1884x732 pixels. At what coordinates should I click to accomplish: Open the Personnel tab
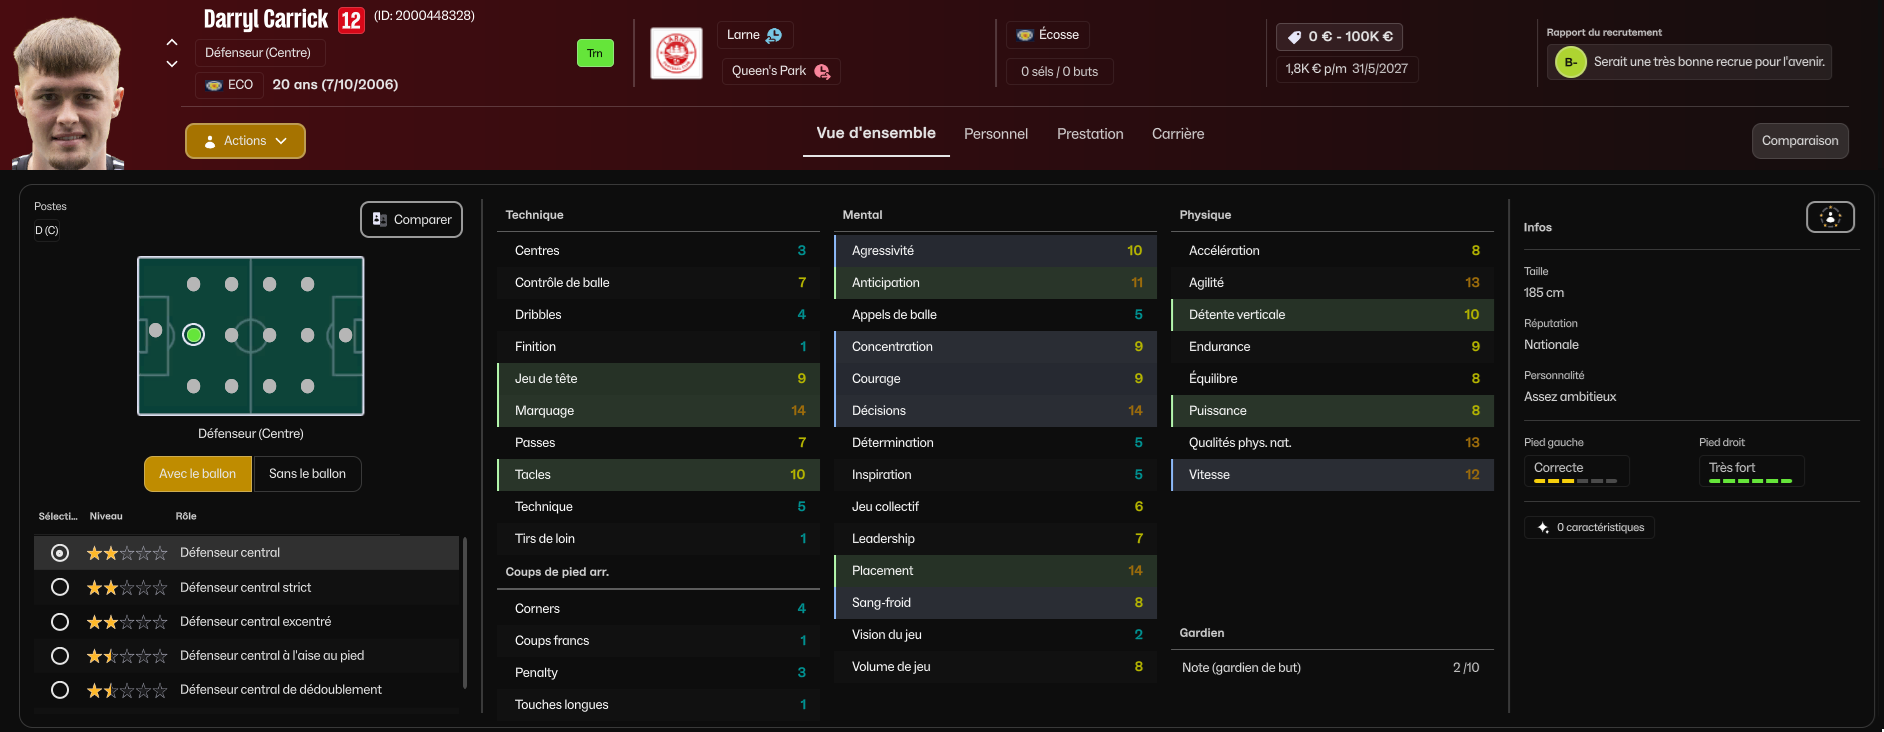tap(995, 134)
